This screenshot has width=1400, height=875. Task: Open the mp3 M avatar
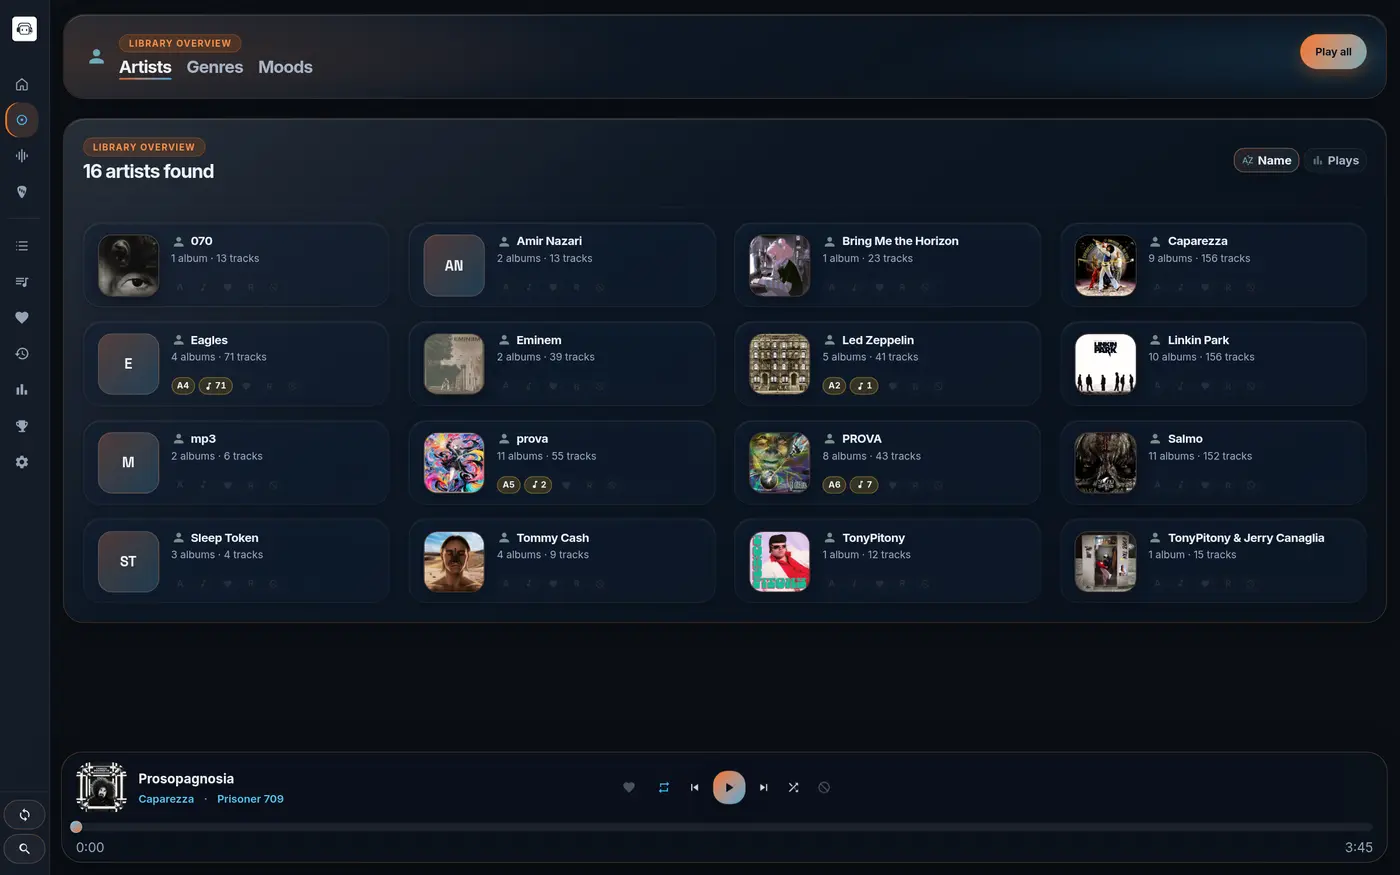(128, 463)
